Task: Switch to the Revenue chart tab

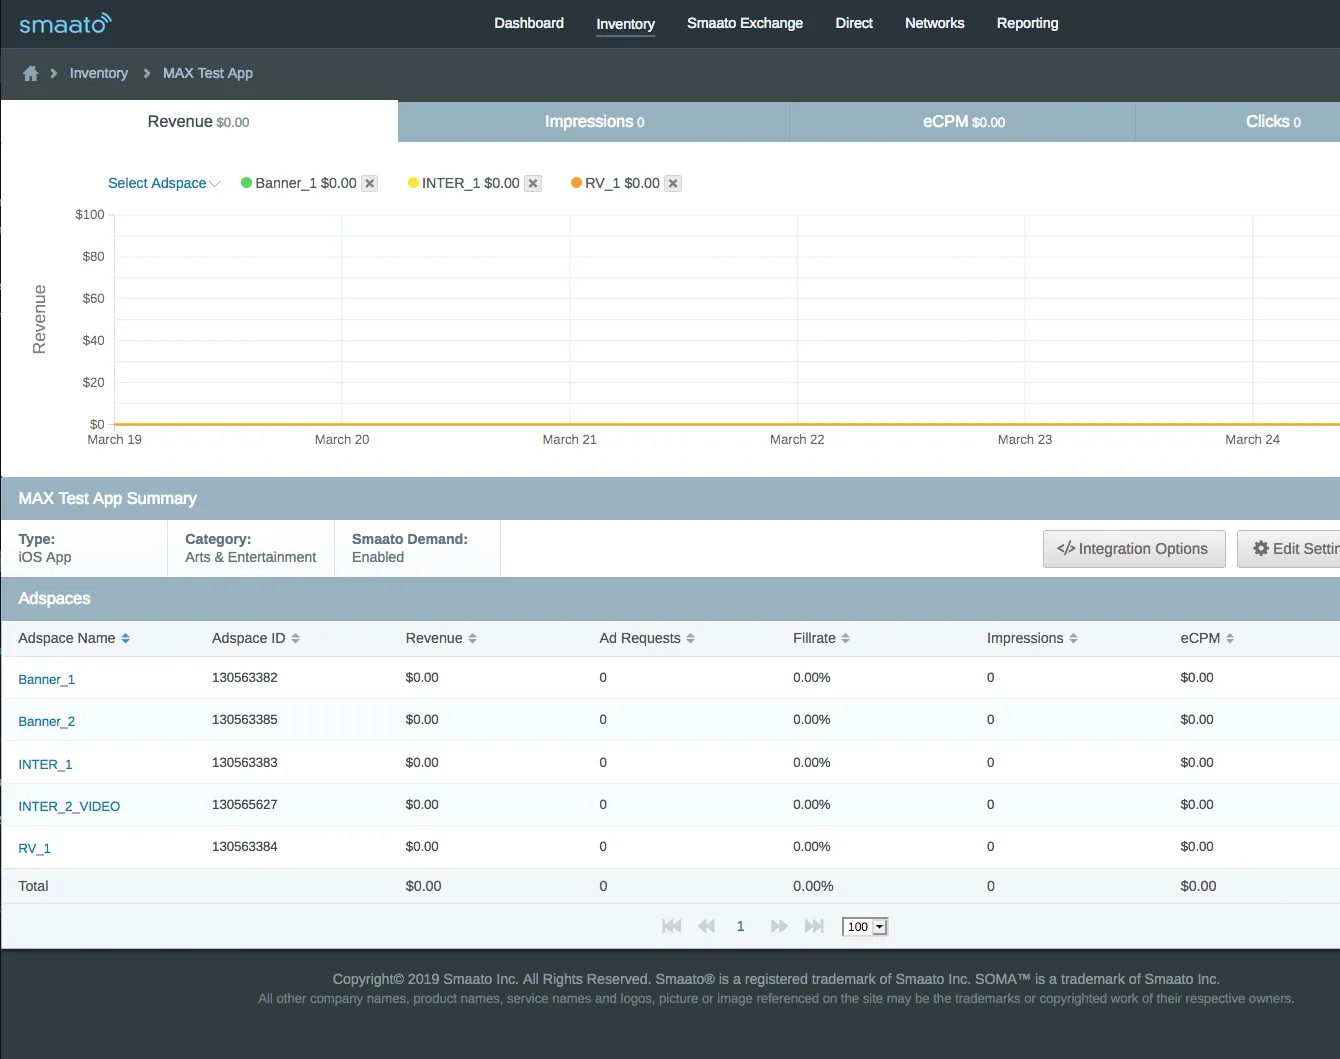Action: (x=199, y=121)
